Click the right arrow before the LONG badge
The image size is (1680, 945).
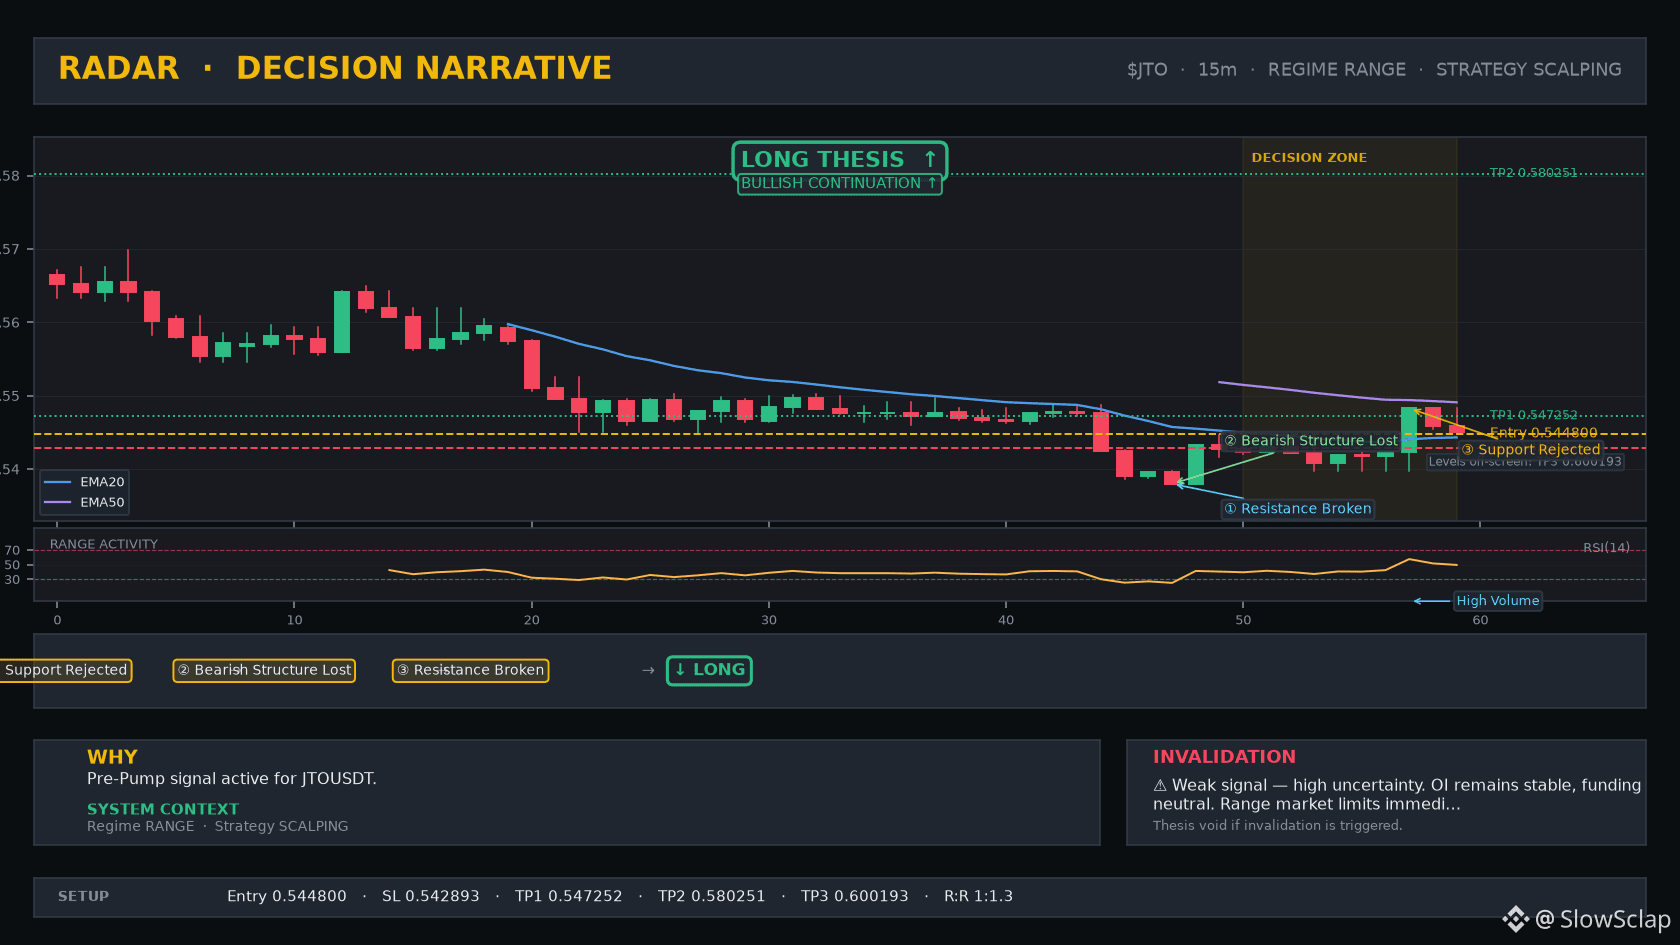click(x=648, y=670)
